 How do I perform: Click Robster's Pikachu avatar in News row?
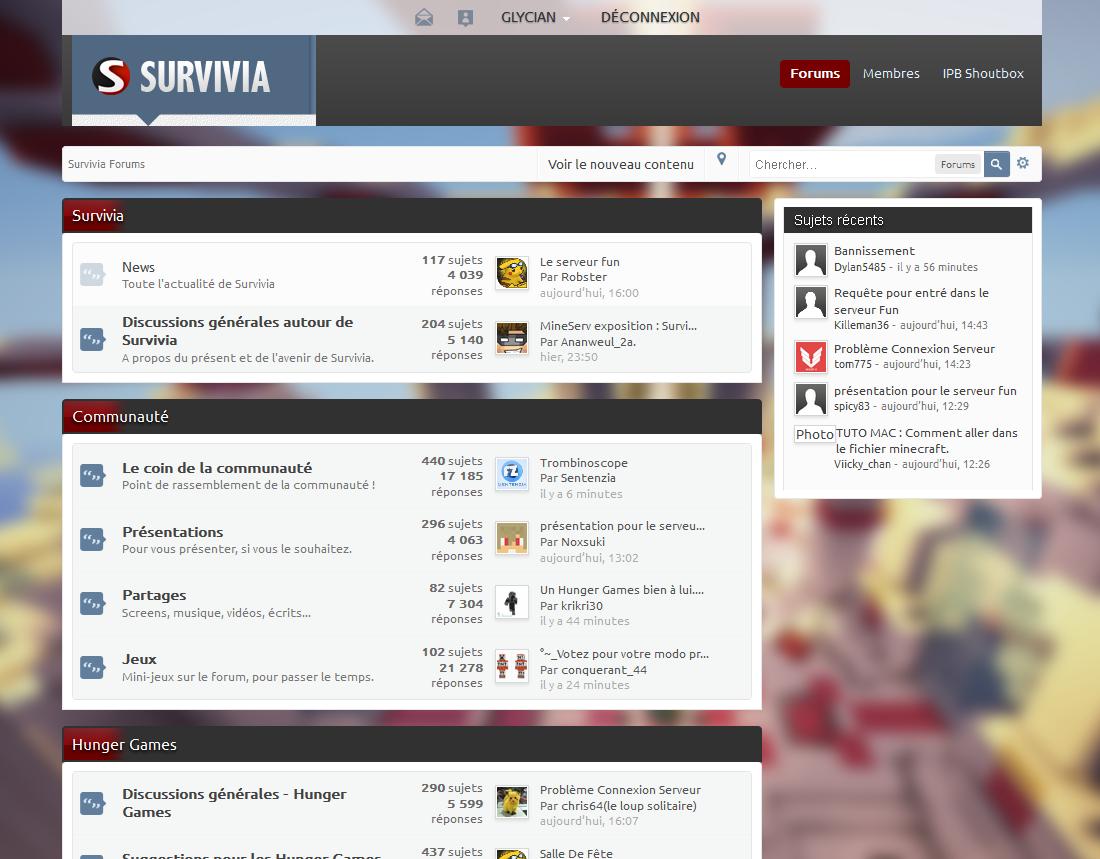point(512,273)
